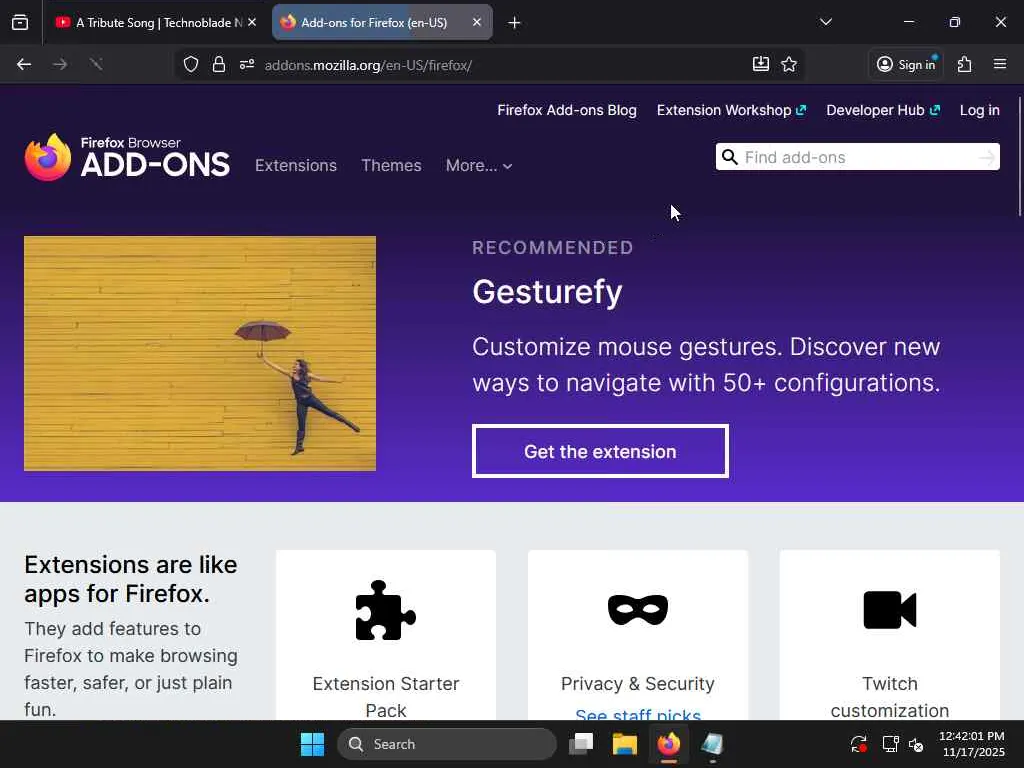Click the forward navigation arrow
Viewport: 1024px width, 768px height.
(x=60, y=65)
